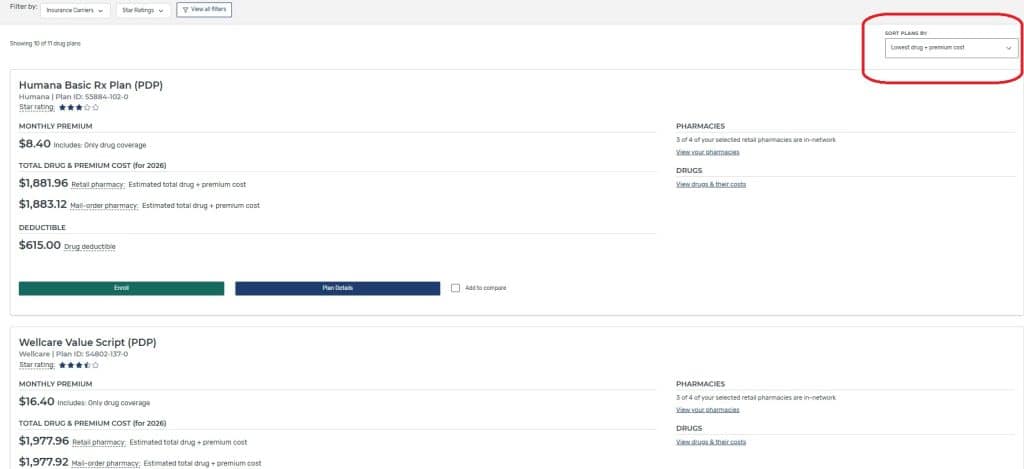Screen dimensions: 1024x469
Task: Click View your pharmacies under Wellcare plan
Action: point(707,410)
